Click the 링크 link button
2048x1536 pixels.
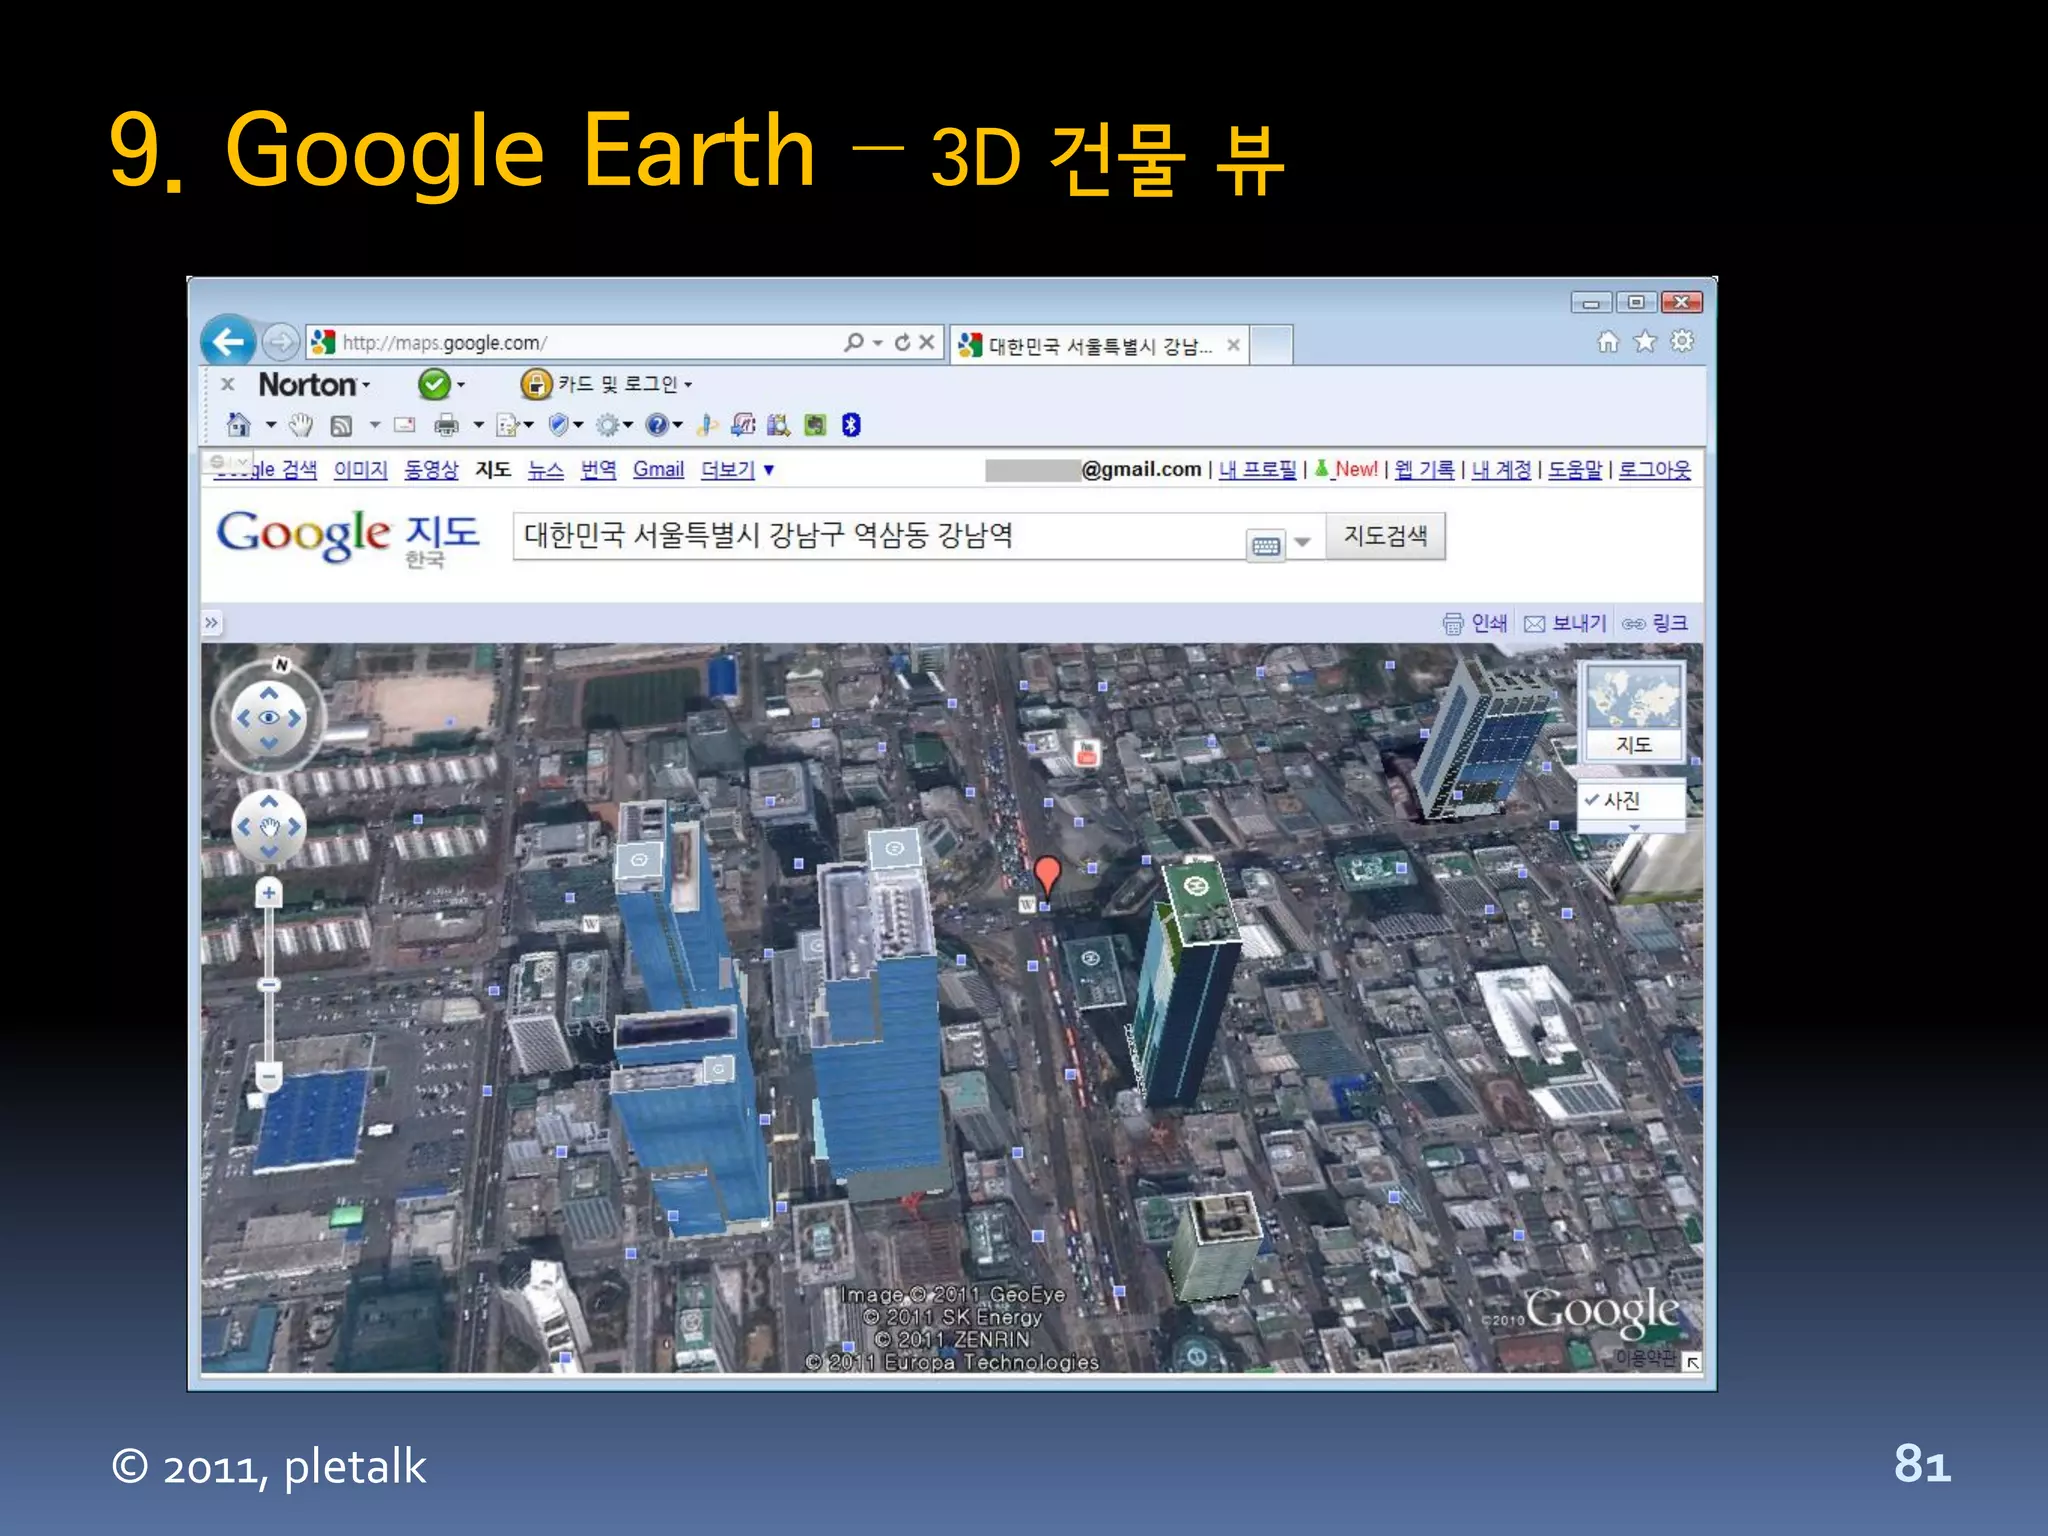tap(1655, 623)
